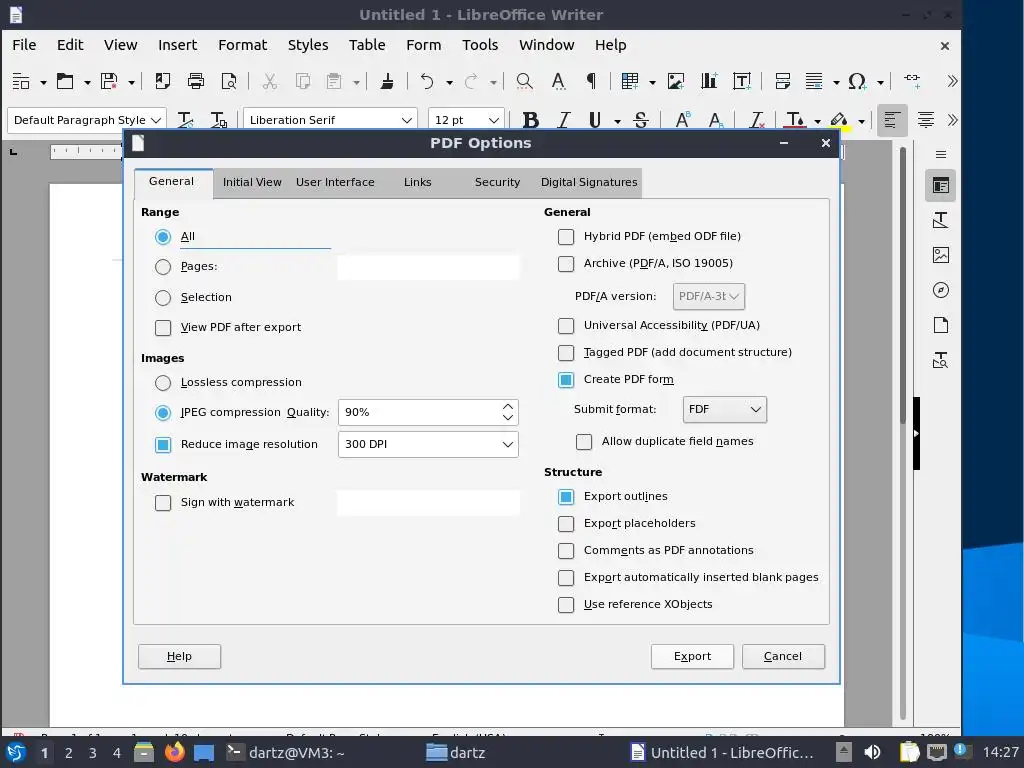Select the Selection range radio button

pyautogui.click(x=163, y=298)
